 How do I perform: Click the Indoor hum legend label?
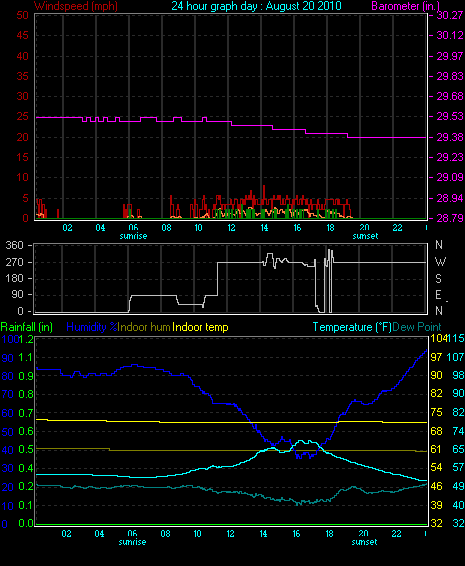144,327
